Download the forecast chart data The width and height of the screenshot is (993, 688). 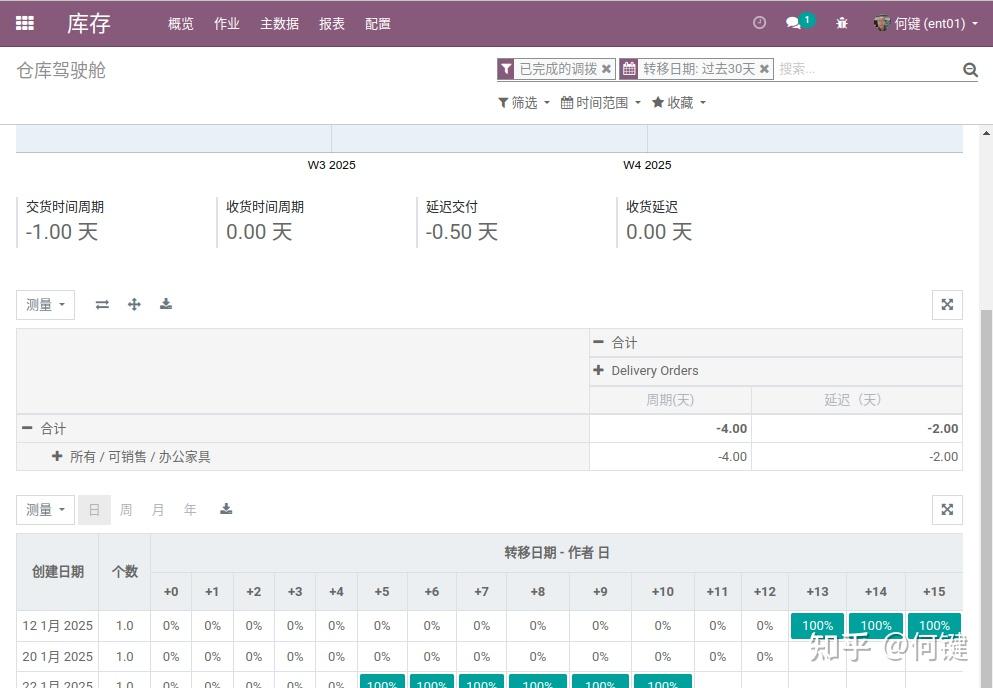226,510
